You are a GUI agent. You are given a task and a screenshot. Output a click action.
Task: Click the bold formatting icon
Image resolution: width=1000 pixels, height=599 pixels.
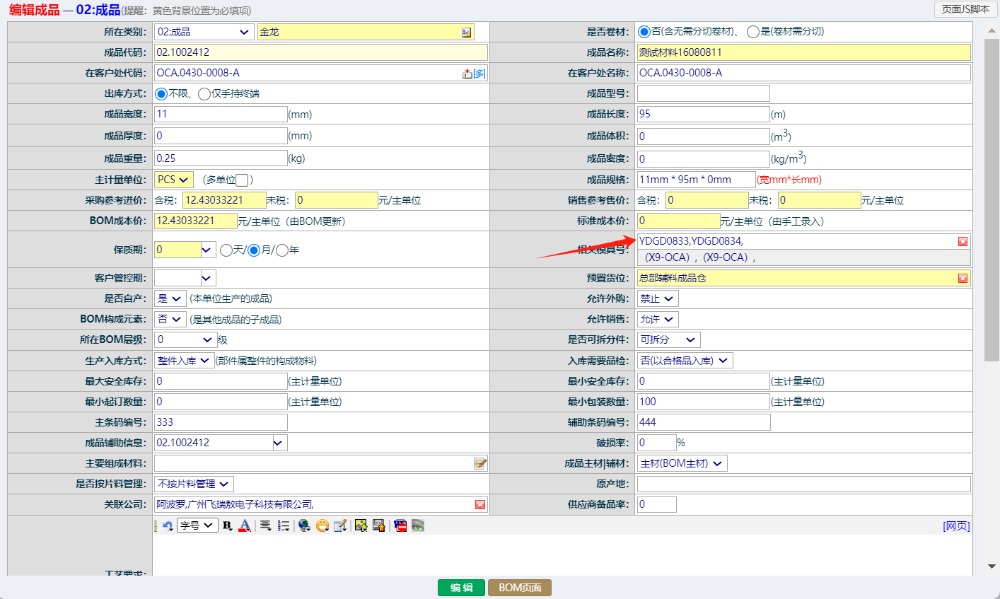click(227, 525)
